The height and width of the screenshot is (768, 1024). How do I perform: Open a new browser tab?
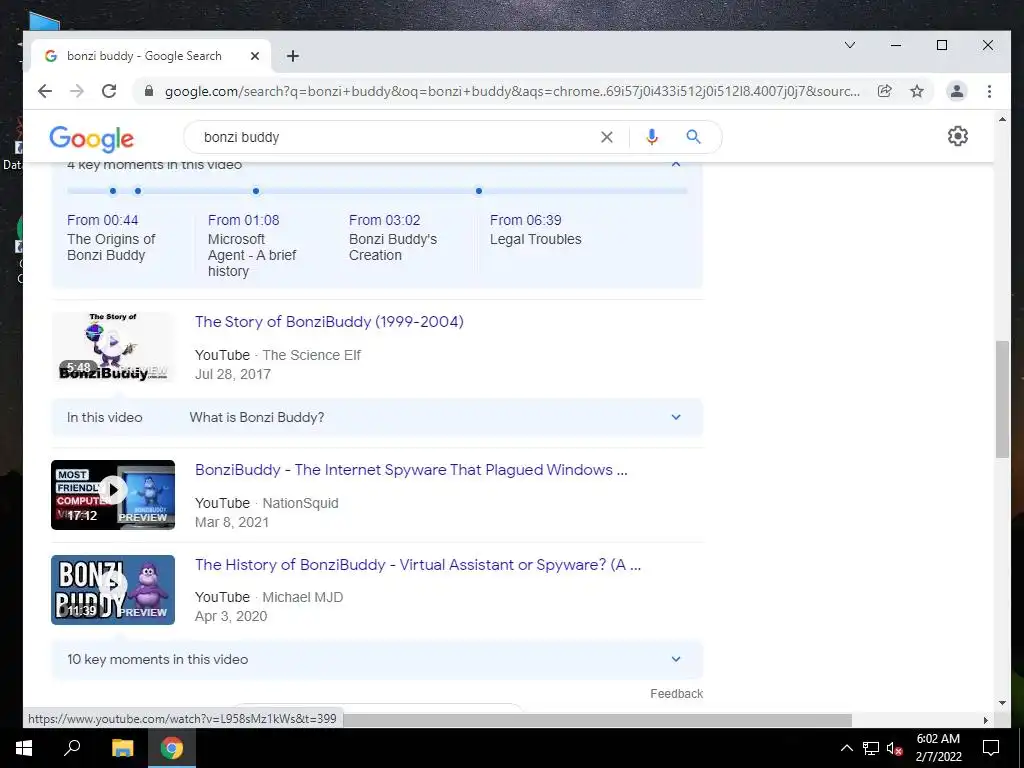[x=293, y=56]
